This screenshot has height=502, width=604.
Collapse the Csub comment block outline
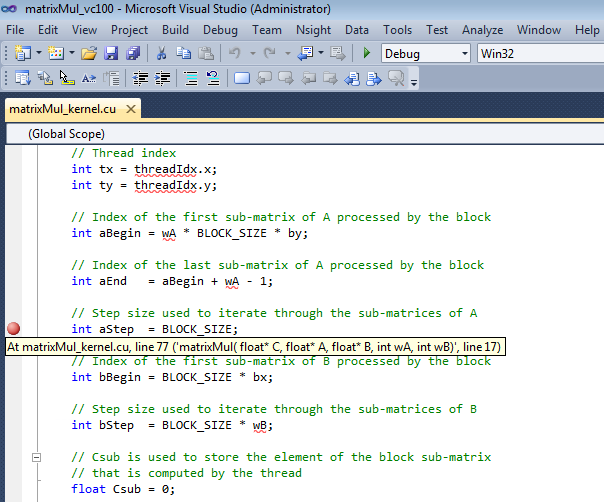click(38, 457)
